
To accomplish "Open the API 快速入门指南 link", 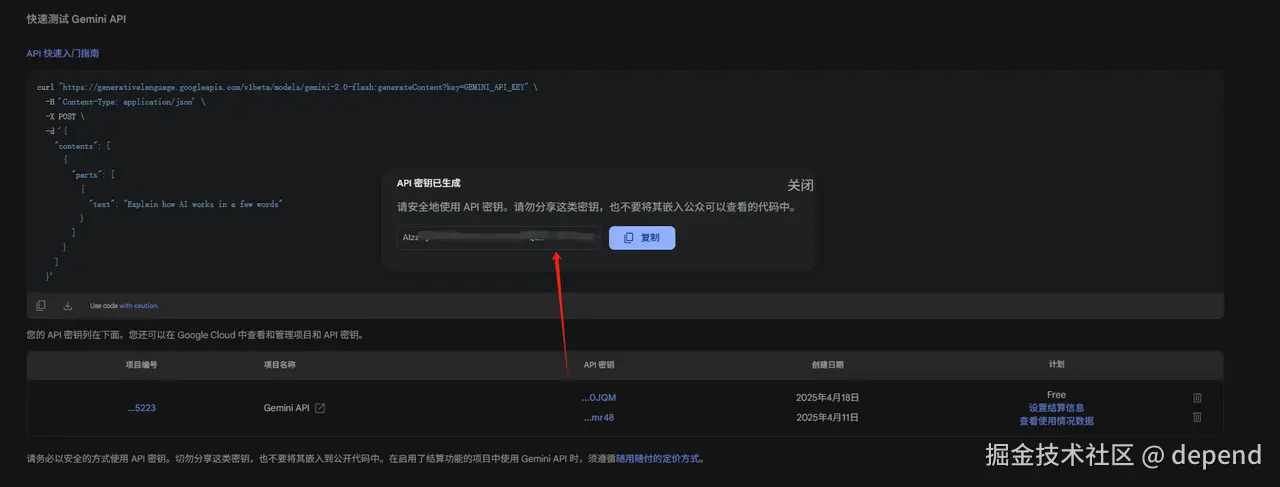I will pyautogui.click(x=62, y=53).
